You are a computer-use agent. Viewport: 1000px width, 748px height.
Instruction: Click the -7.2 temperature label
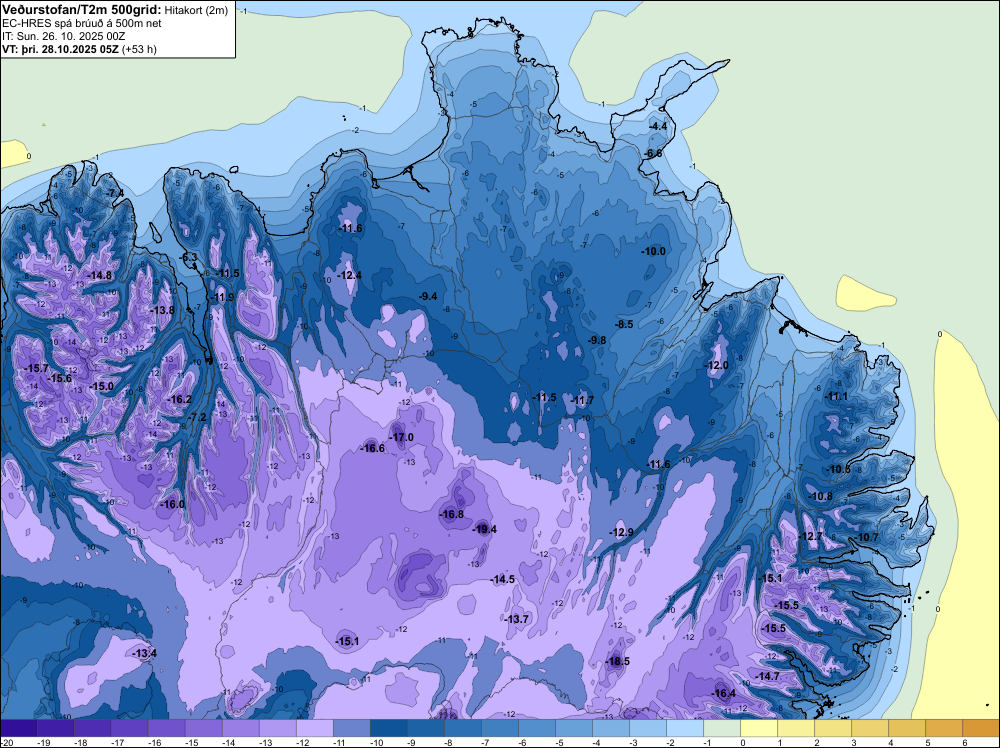click(x=197, y=418)
